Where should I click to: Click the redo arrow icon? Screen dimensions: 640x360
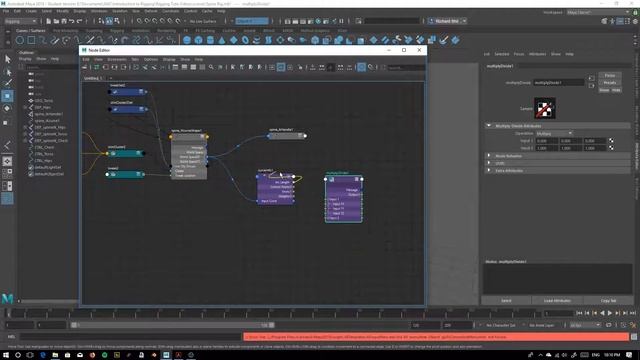pos(80,21)
